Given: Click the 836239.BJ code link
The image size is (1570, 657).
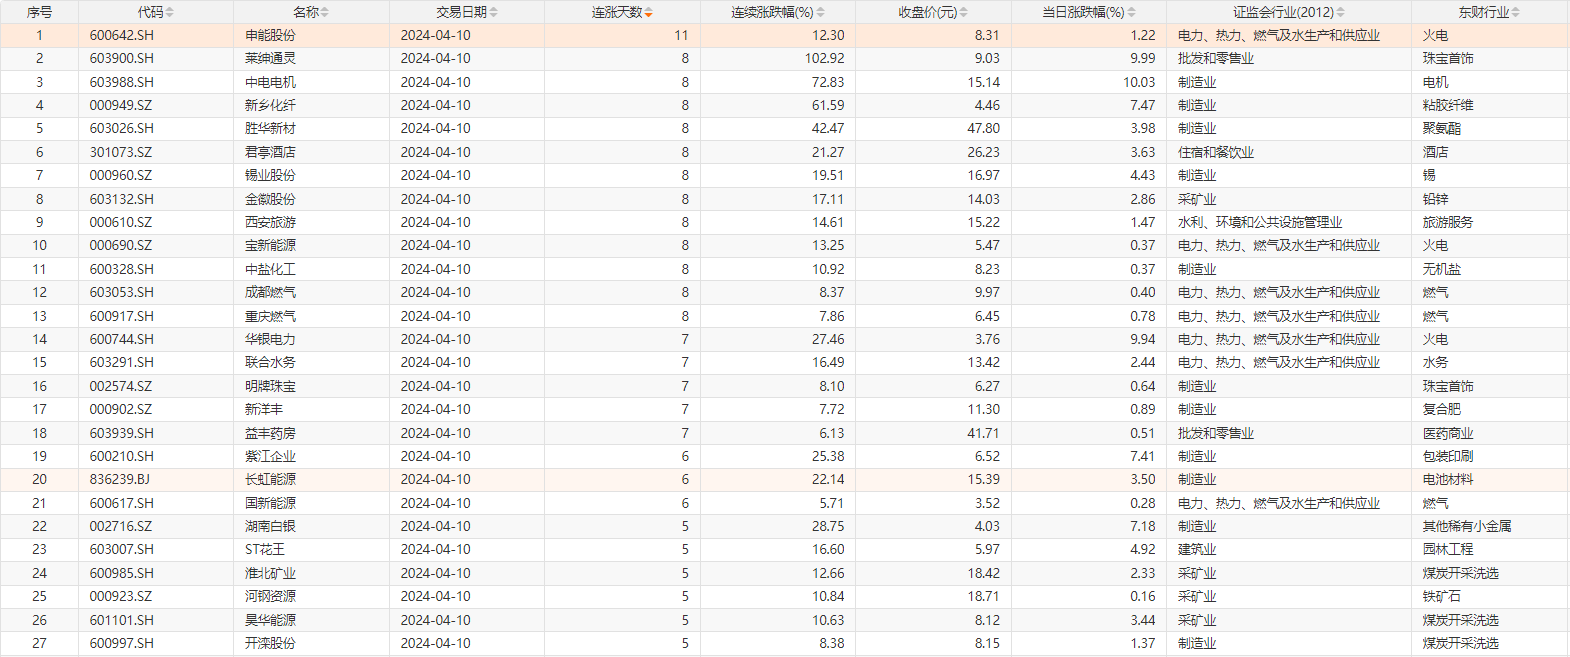Looking at the screenshot, I should point(120,479).
